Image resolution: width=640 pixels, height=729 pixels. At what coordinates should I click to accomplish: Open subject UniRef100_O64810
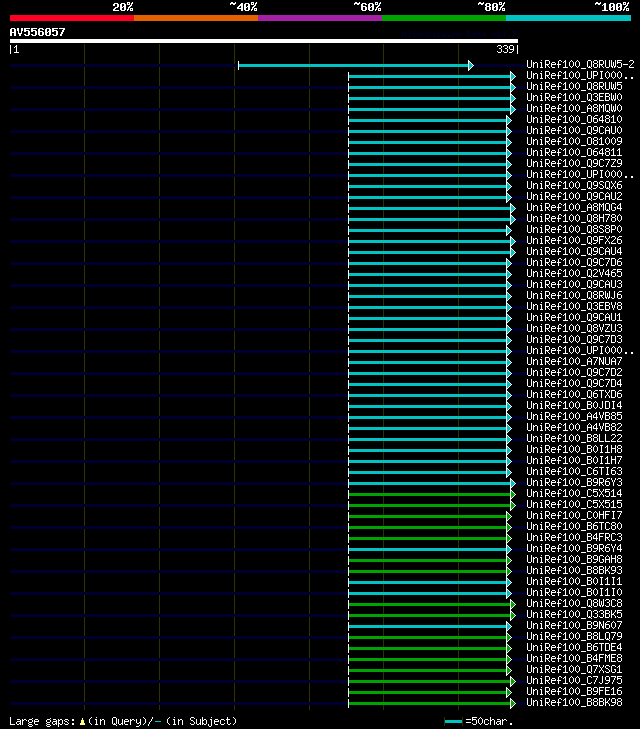coord(574,119)
